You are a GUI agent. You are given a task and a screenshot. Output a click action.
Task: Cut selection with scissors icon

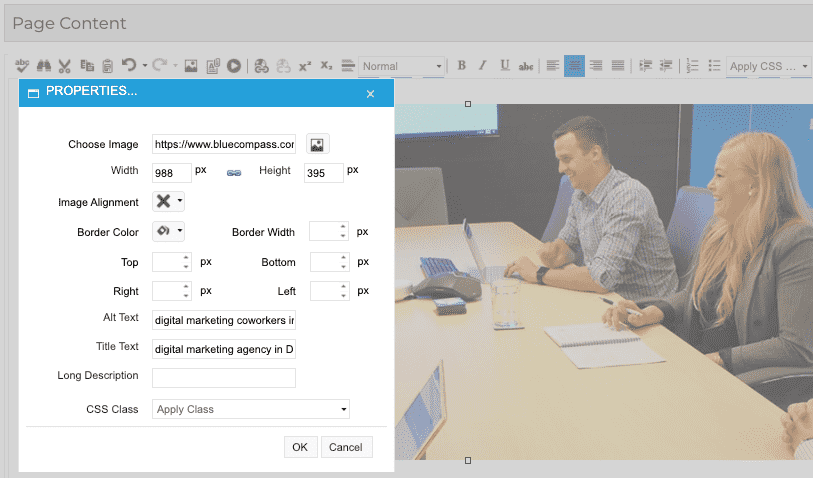coord(64,66)
